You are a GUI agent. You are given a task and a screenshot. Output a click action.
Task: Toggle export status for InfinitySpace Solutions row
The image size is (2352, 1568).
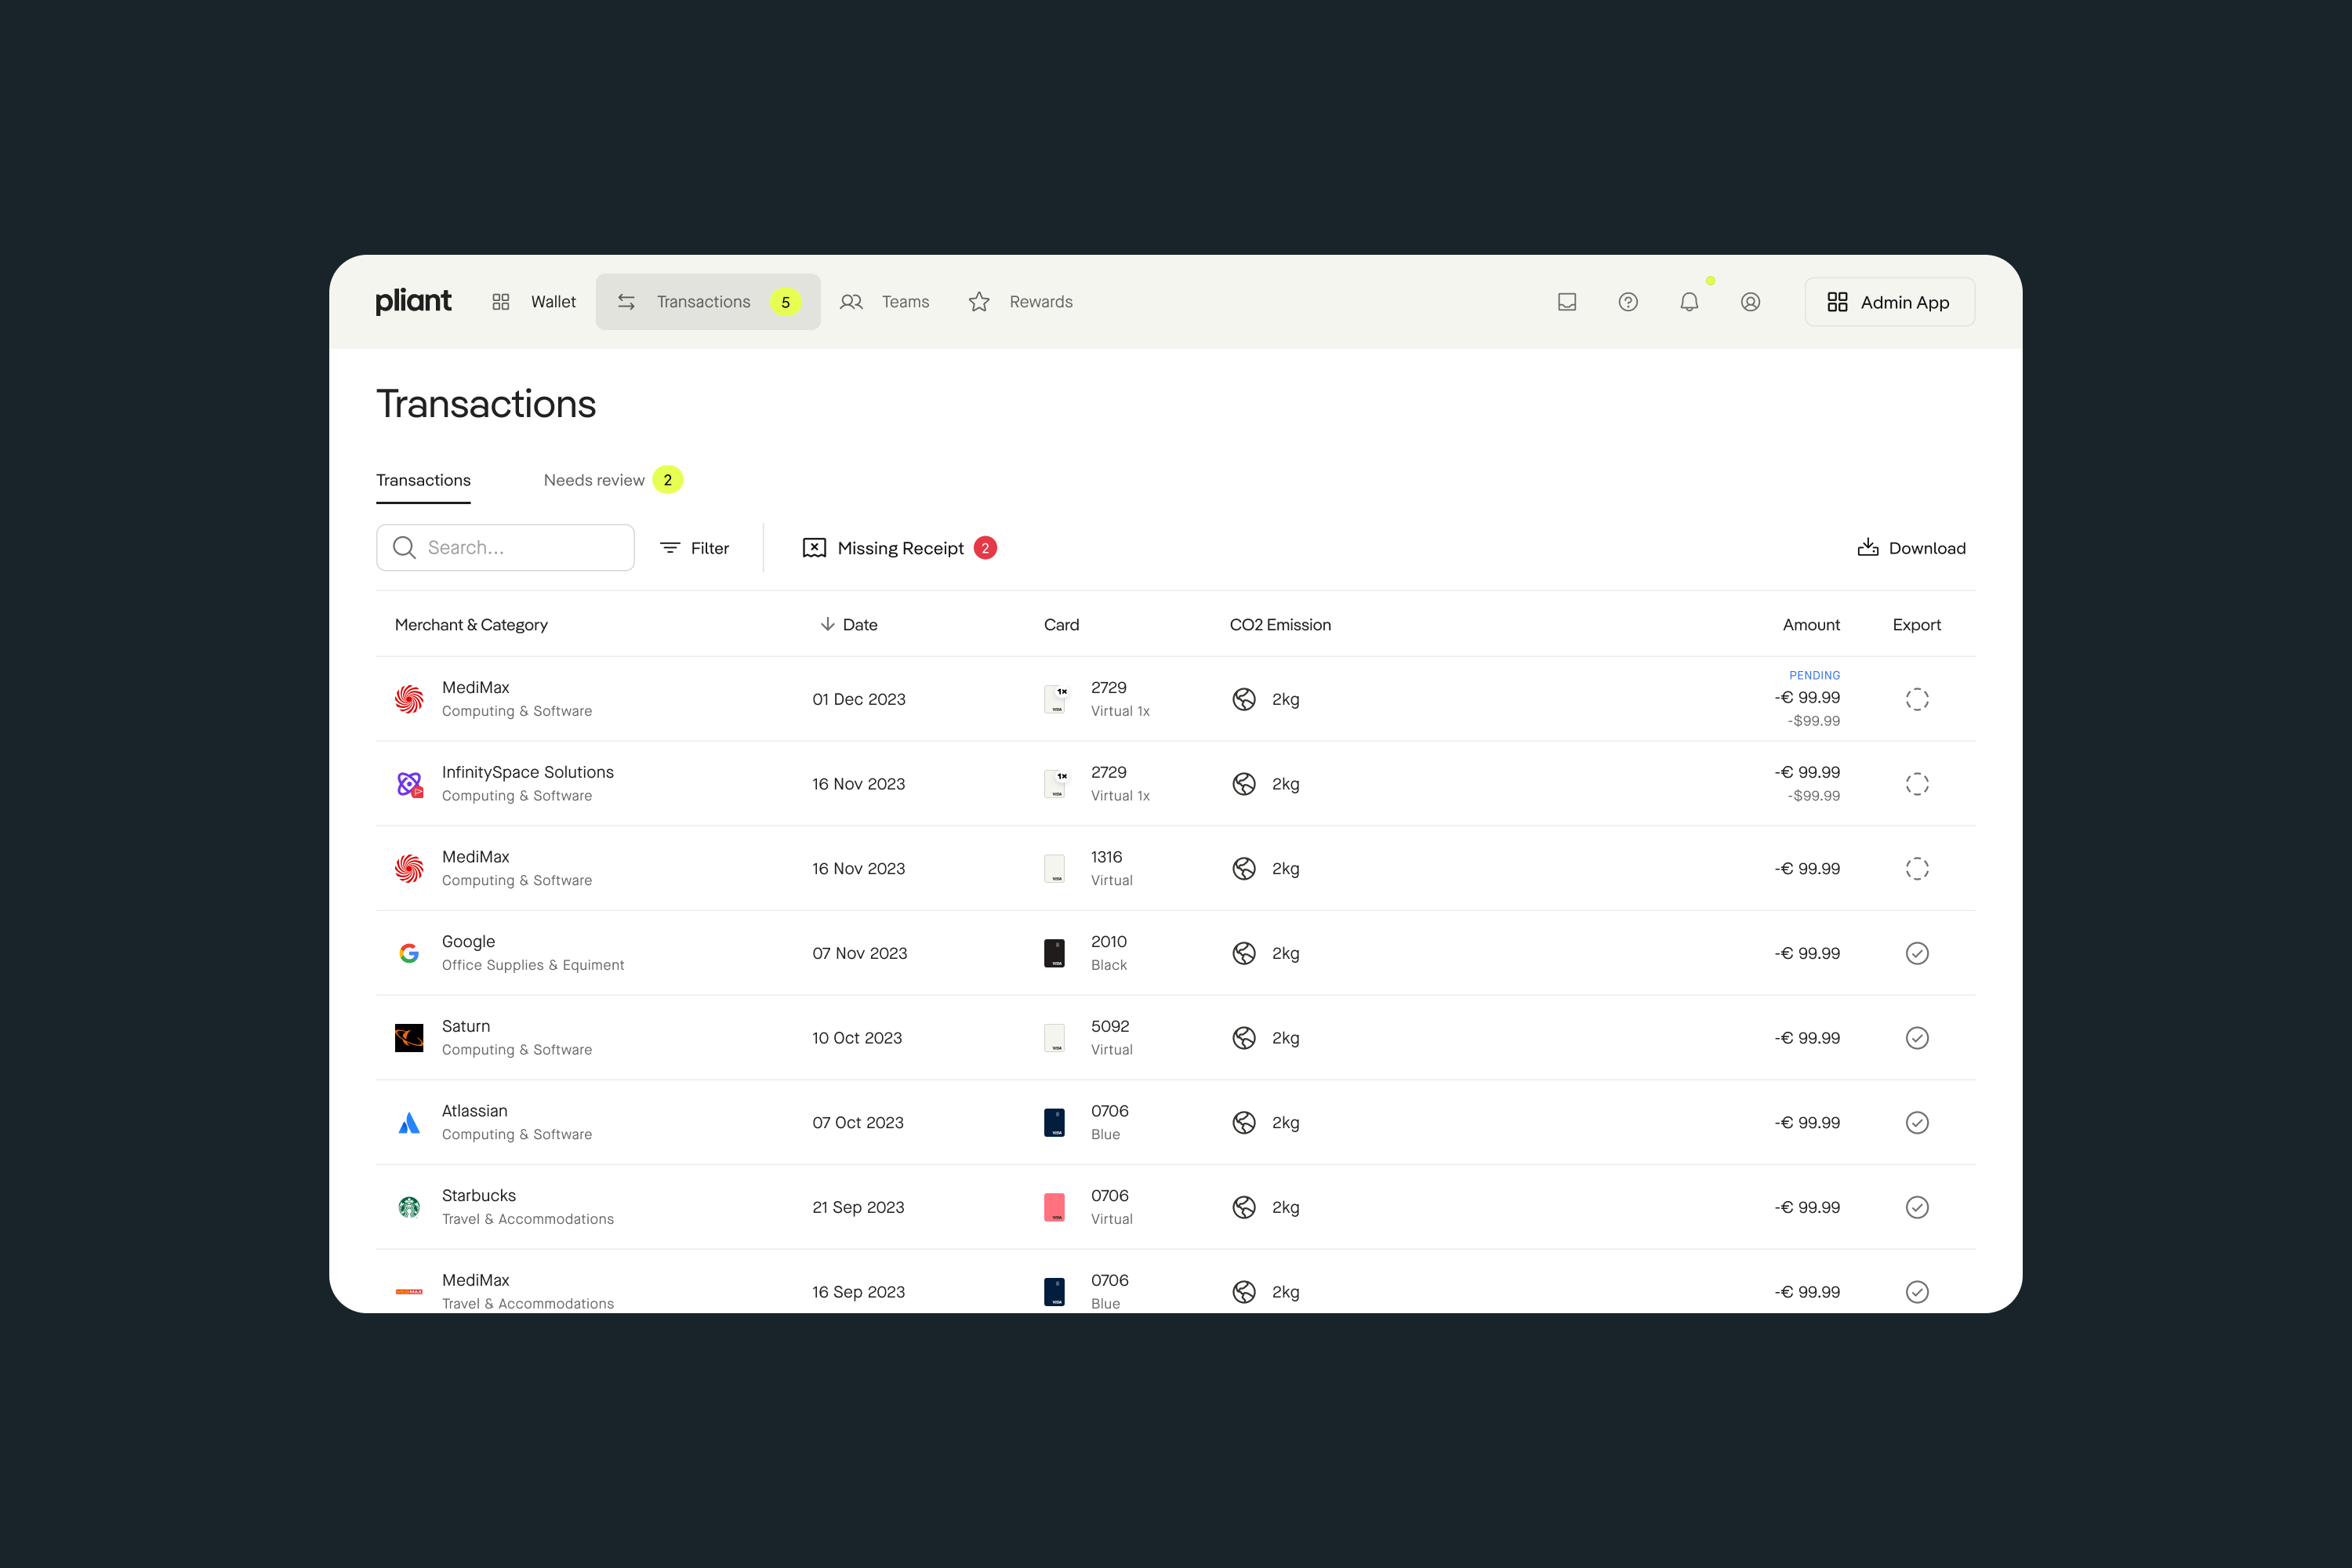(1916, 784)
